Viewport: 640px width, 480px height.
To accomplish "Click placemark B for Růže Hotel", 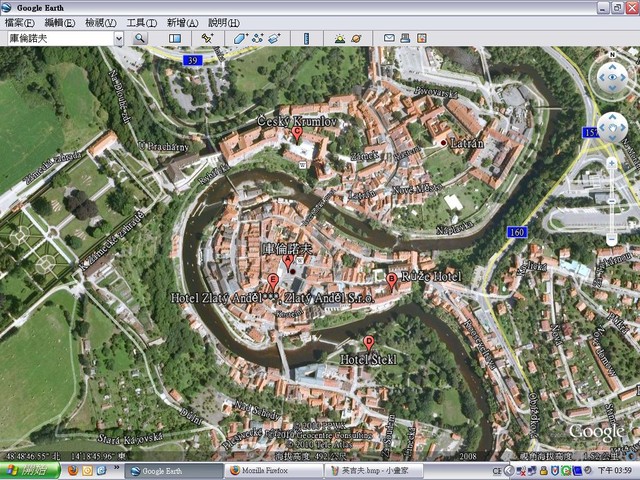I will (x=391, y=282).
